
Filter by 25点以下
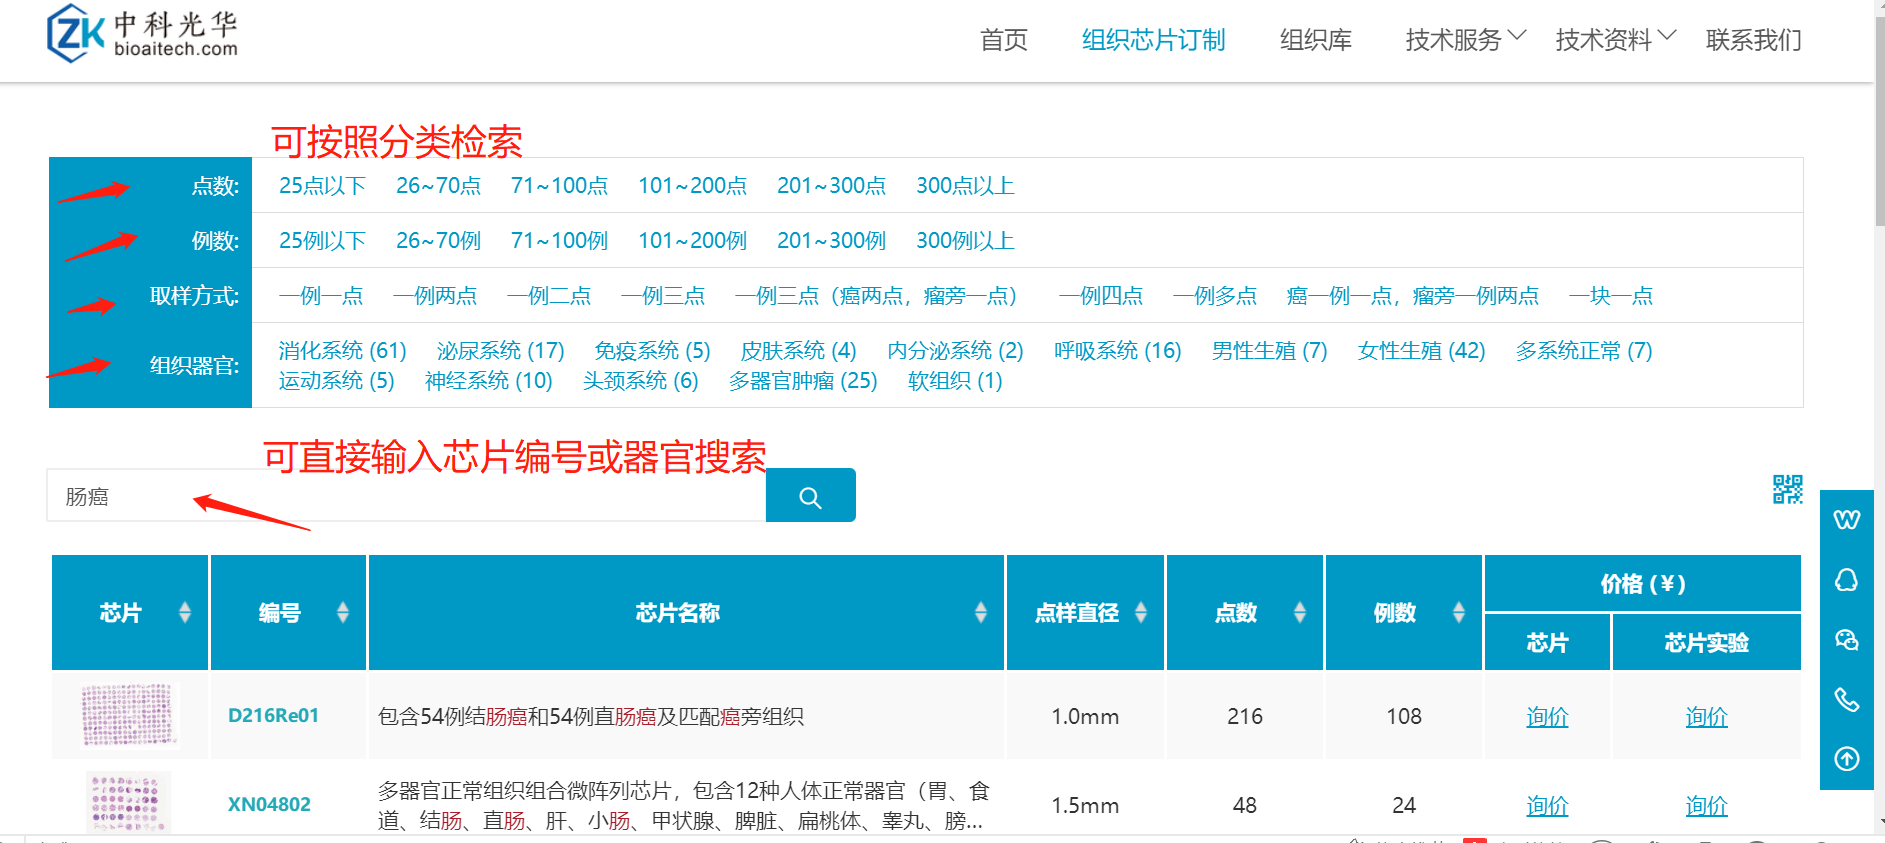(x=322, y=186)
